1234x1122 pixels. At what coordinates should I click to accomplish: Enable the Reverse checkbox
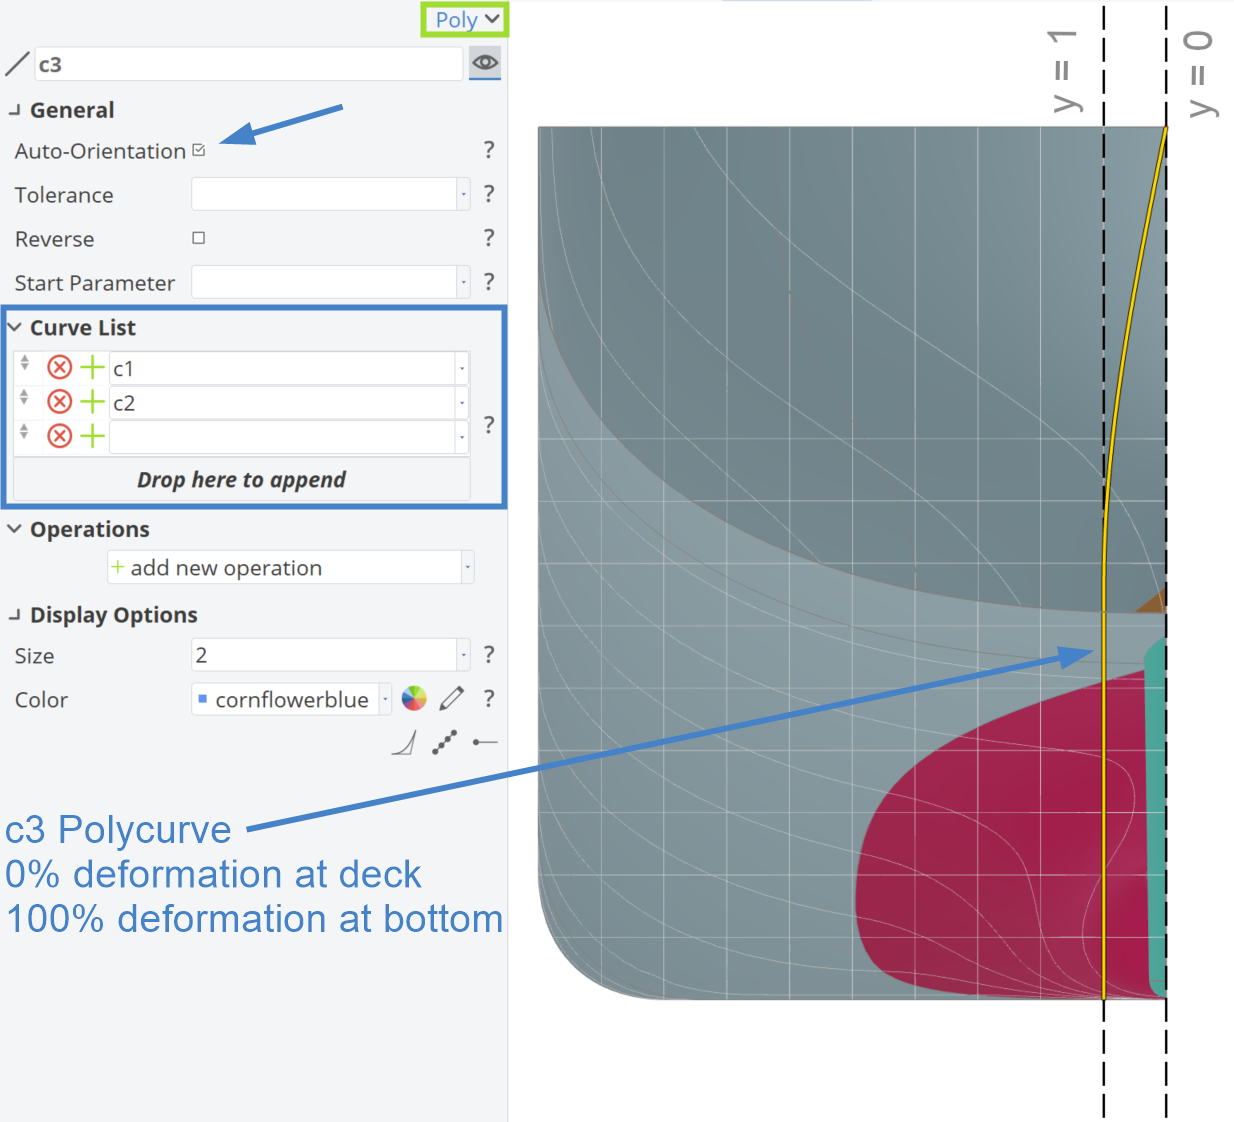point(199,238)
